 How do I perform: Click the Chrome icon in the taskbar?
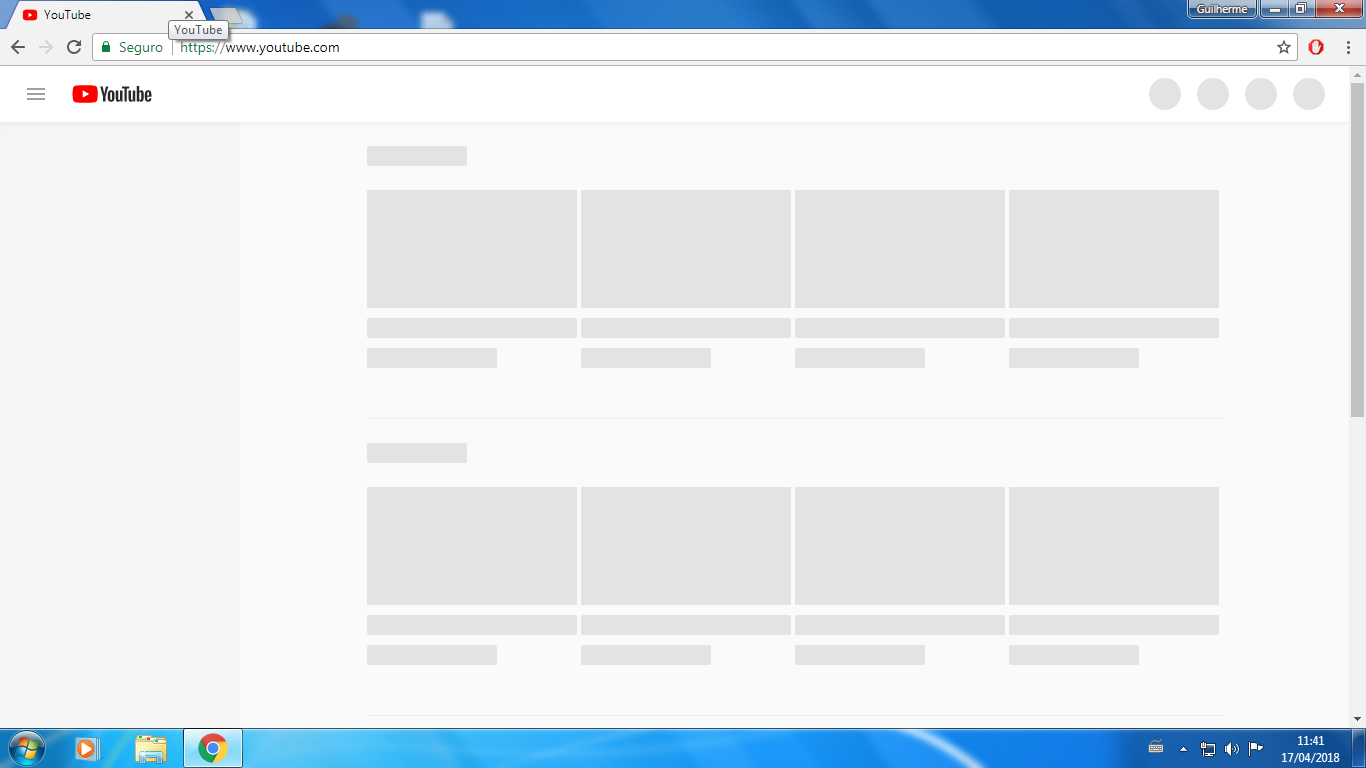(x=212, y=748)
